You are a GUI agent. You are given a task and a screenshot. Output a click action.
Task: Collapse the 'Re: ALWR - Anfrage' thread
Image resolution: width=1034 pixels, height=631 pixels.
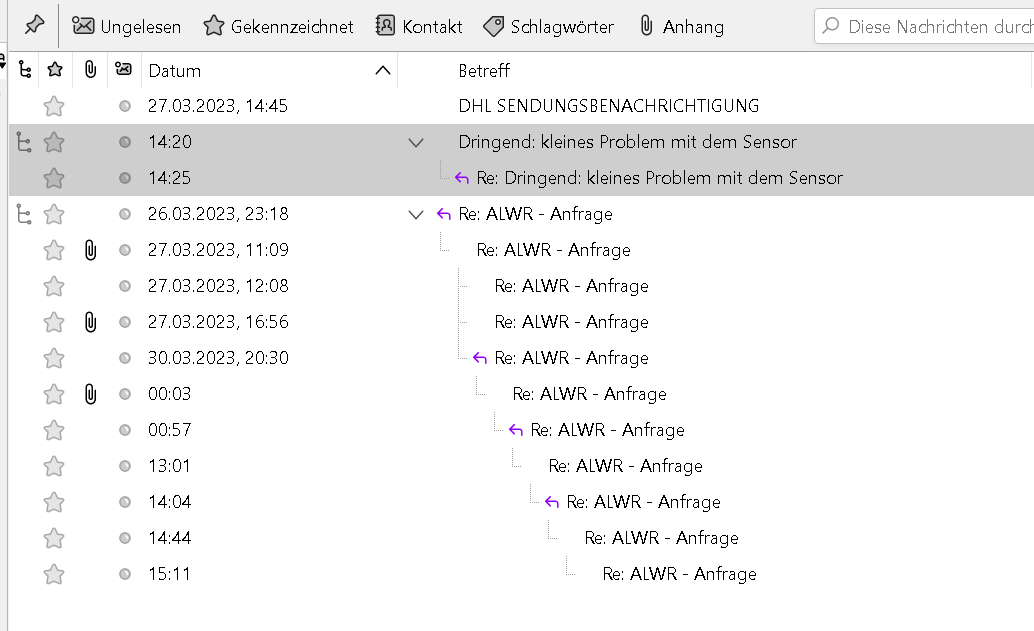tap(417, 214)
